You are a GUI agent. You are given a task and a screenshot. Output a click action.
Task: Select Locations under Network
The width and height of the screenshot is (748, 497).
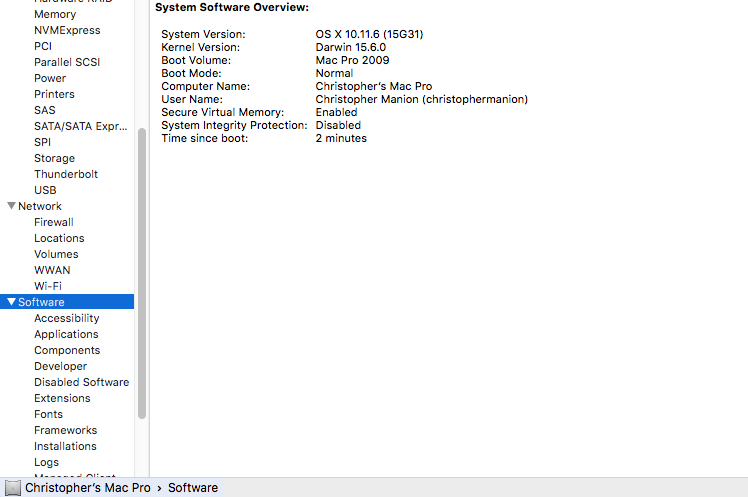click(x=59, y=238)
